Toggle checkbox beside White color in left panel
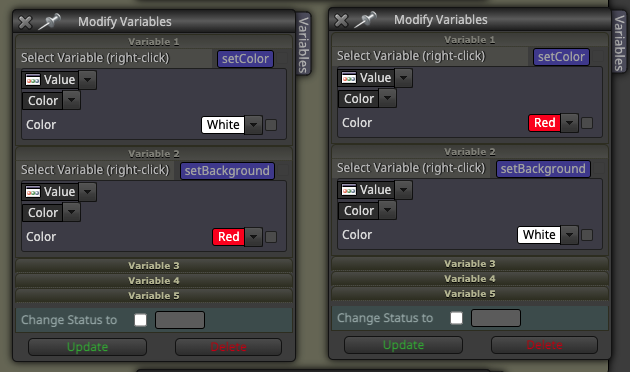 click(x=271, y=125)
